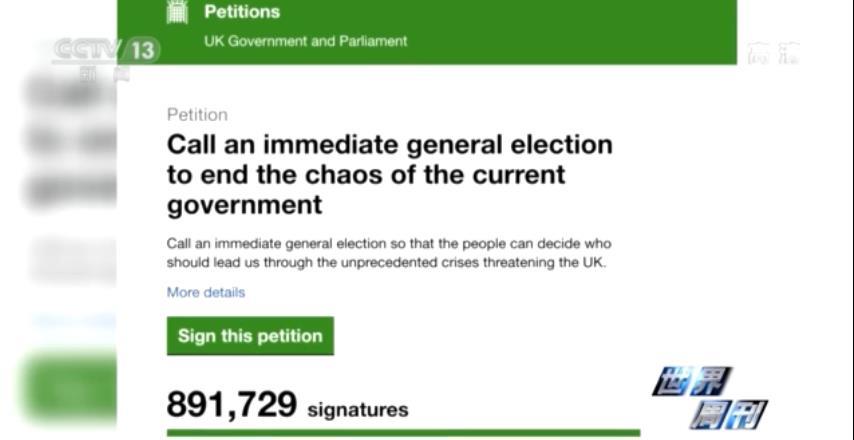Click the Parliament portcullis crest icon
This screenshot has height=440, width=854.
pos(177,13)
